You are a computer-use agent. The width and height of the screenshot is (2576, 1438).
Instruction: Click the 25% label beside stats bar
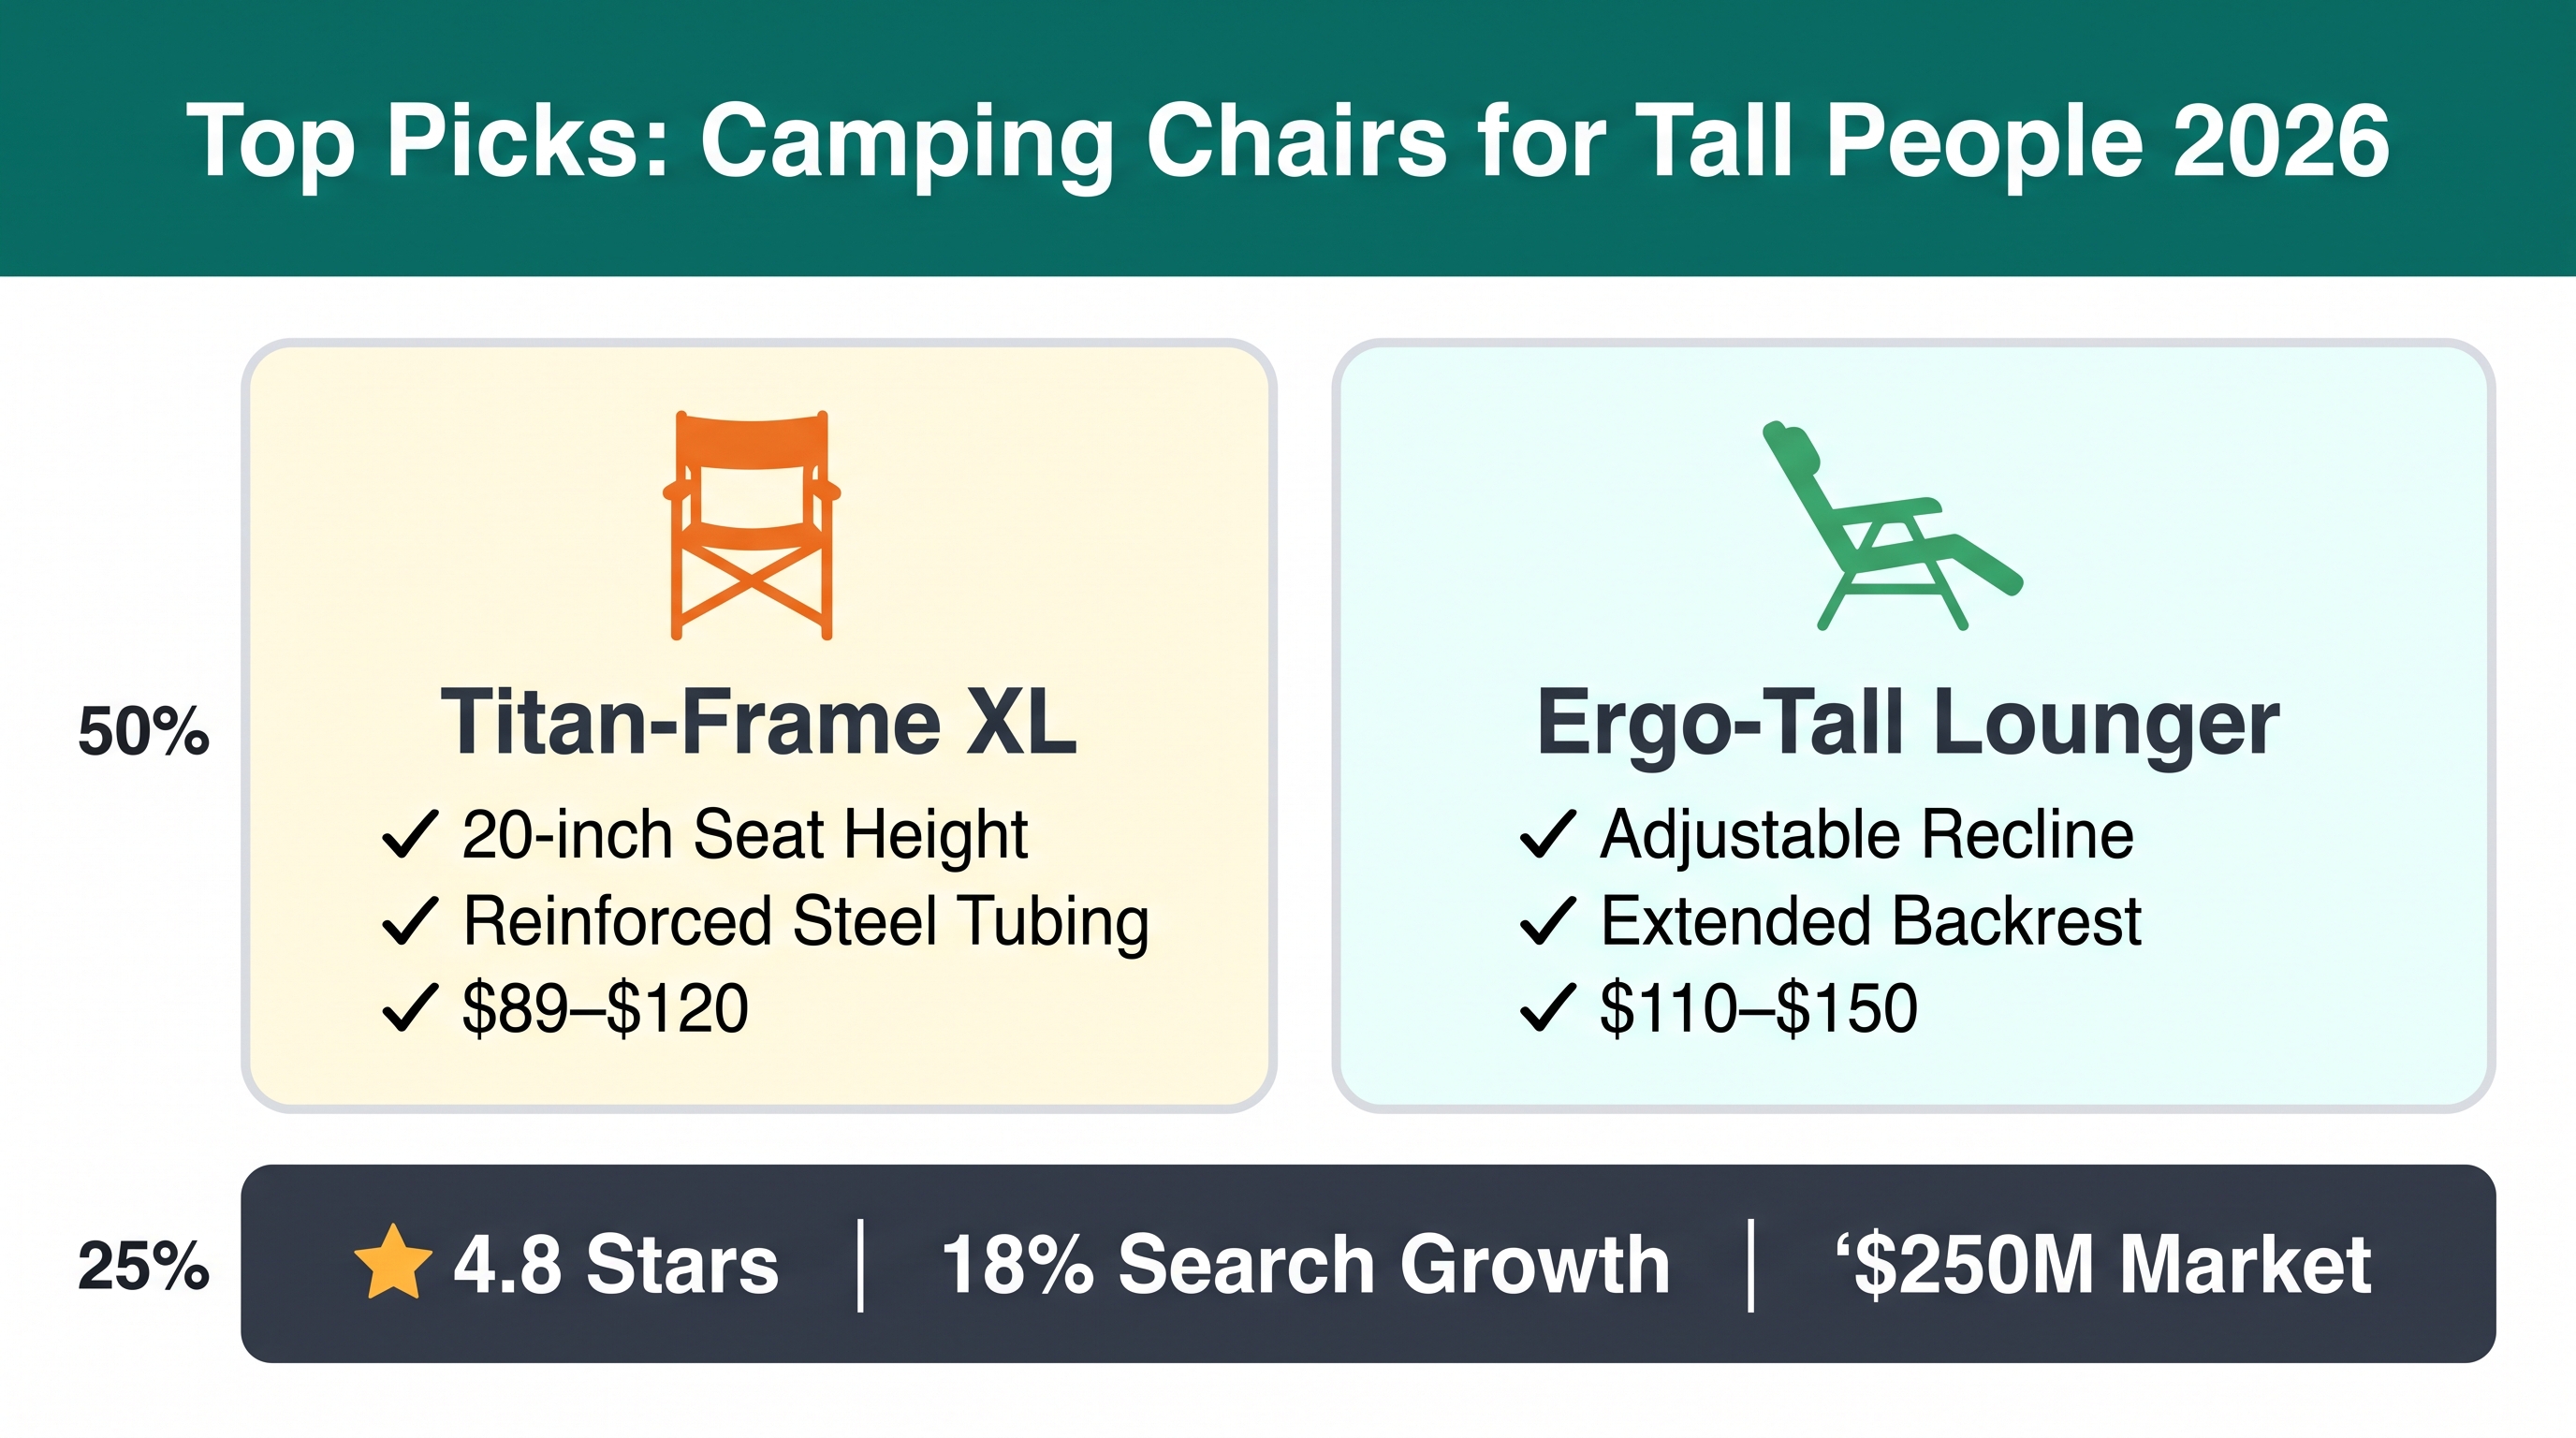[x=144, y=1266]
